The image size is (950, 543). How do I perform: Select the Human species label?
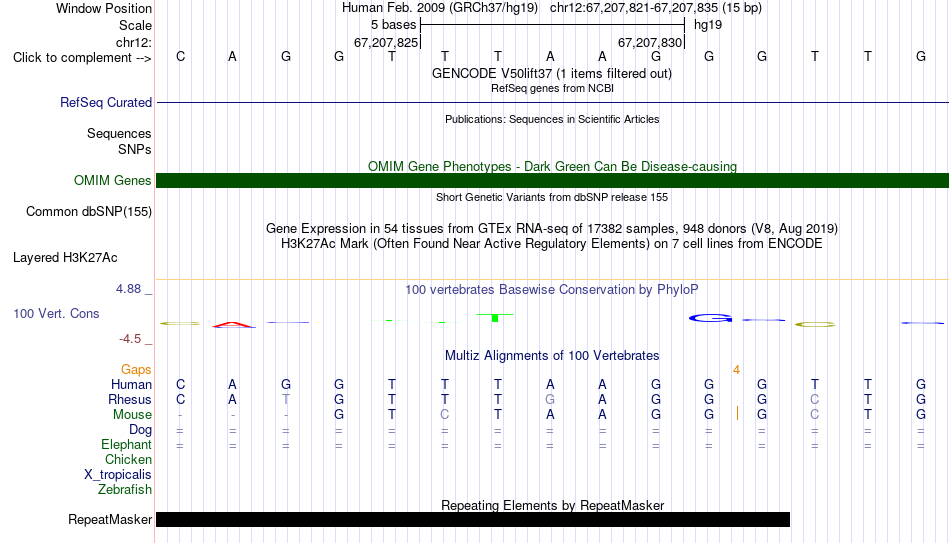[131, 385]
